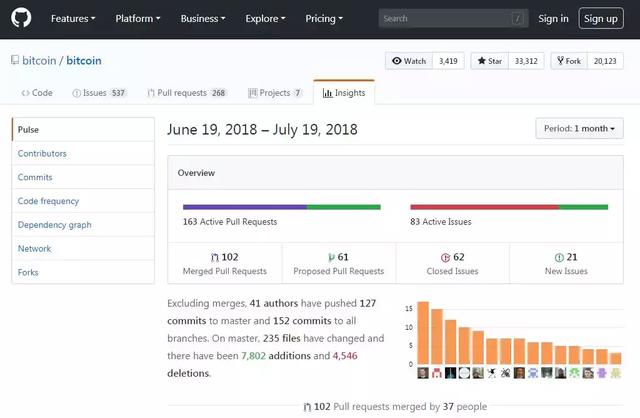Open the Platform dropdown menu

tap(138, 18)
